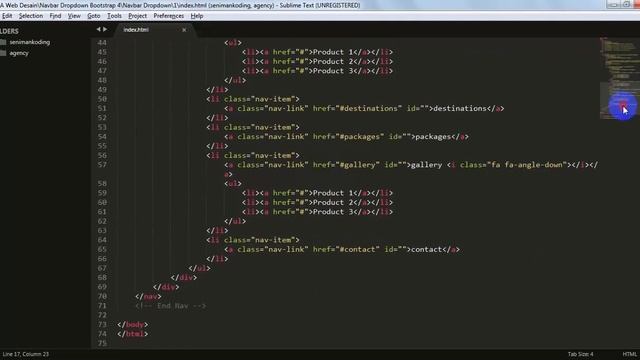Screen dimensions: 640x360
Task: Open the Edit menu
Action: (x=7, y=16)
